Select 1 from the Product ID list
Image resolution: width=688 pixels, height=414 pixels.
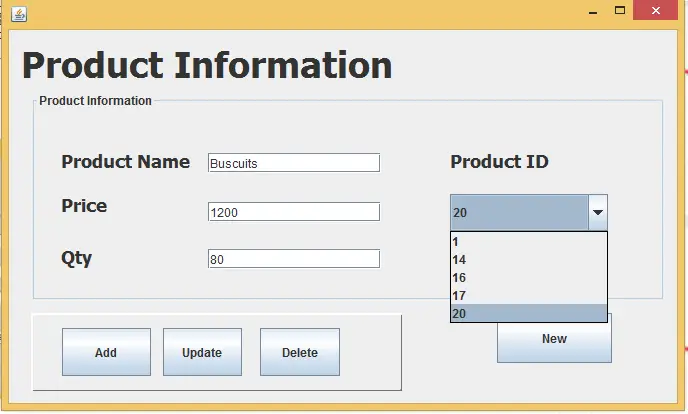click(x=529, y=242)
